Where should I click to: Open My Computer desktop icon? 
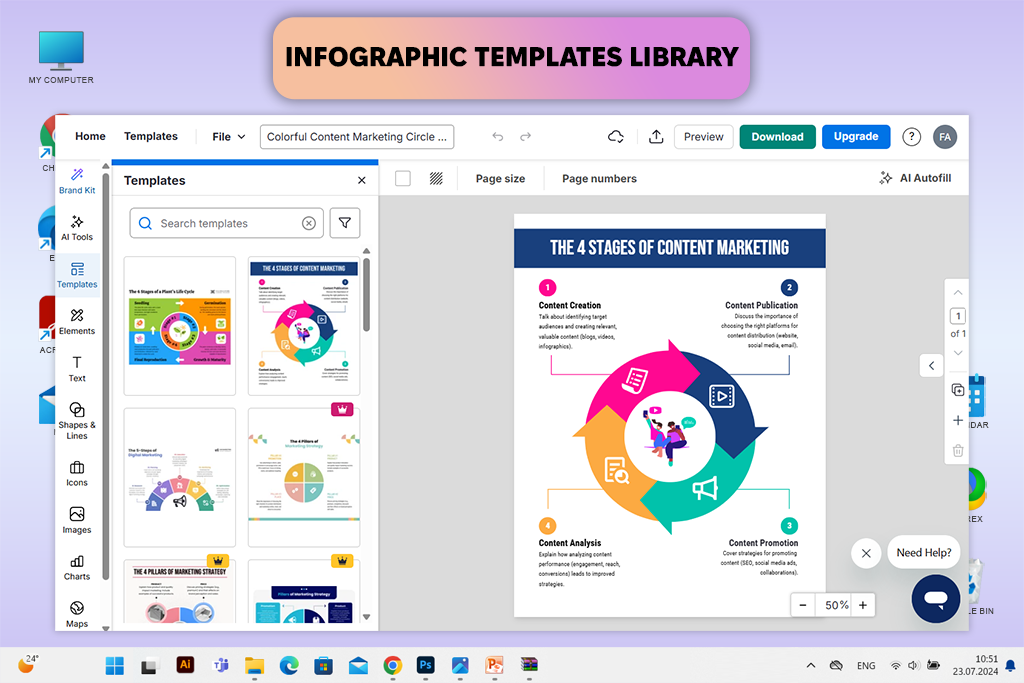coord(61,57)
